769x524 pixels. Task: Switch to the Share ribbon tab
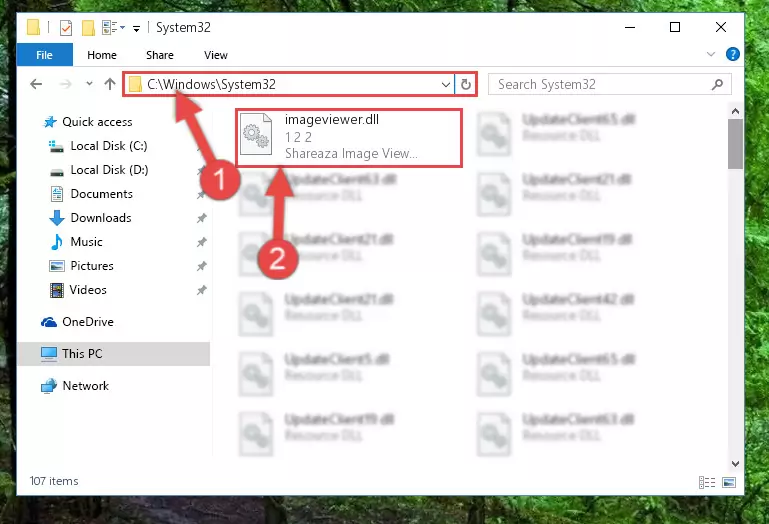pos(160,55)
